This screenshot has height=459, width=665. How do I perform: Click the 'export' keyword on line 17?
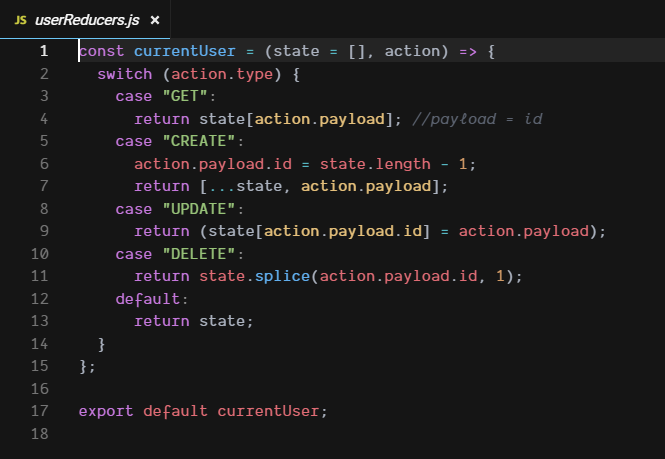click(106, 411)
